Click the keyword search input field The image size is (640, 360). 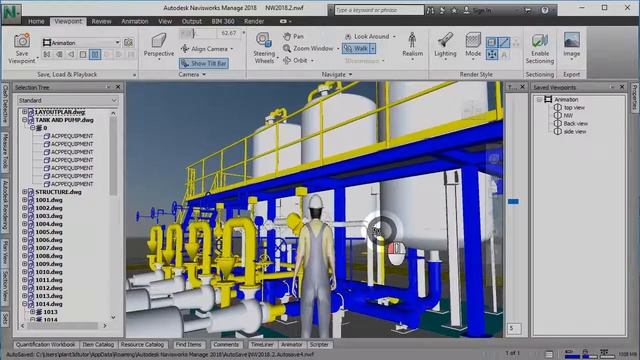(379, 10)
